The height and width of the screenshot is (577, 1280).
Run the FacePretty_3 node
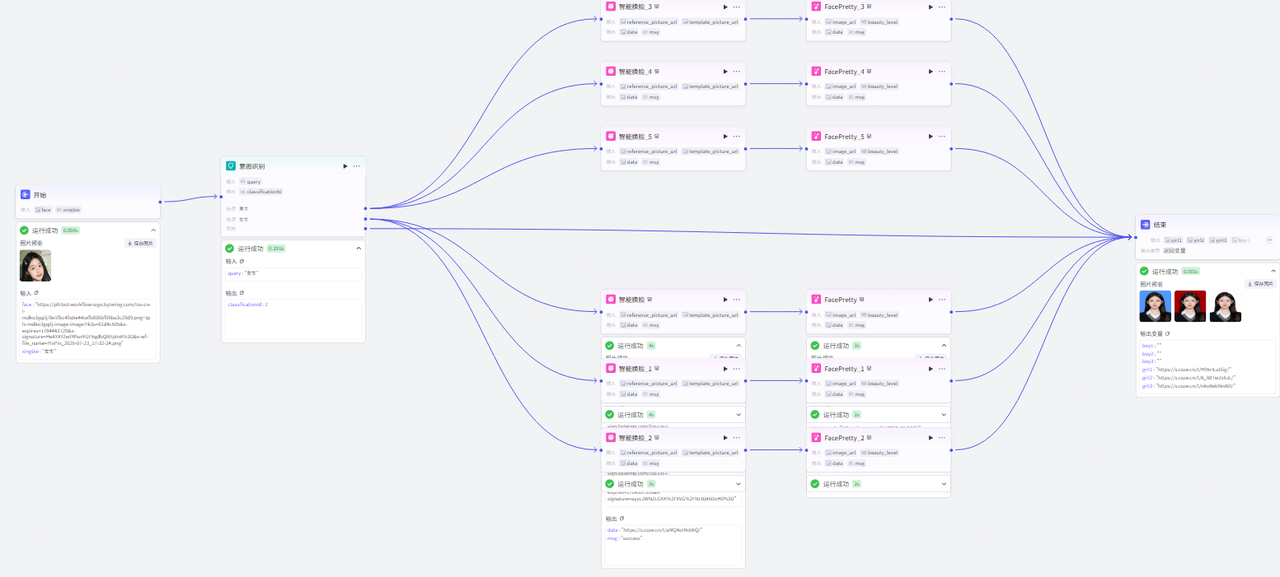931,7
